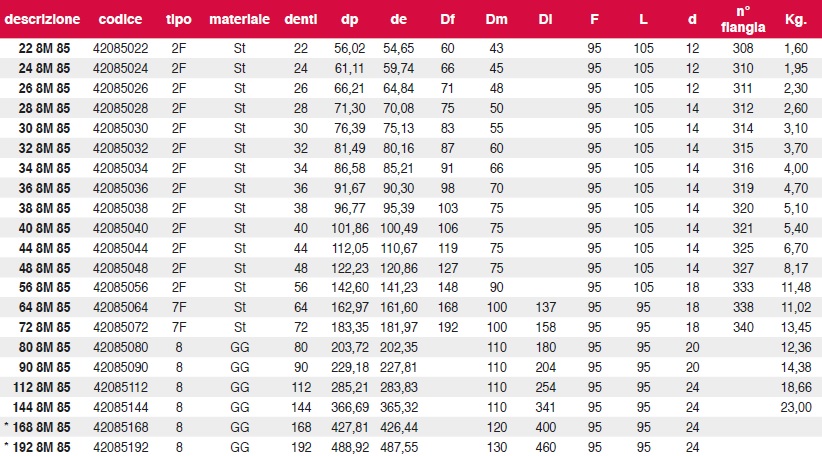
Task: Select the materiale column header
Action: click(240, 19)
